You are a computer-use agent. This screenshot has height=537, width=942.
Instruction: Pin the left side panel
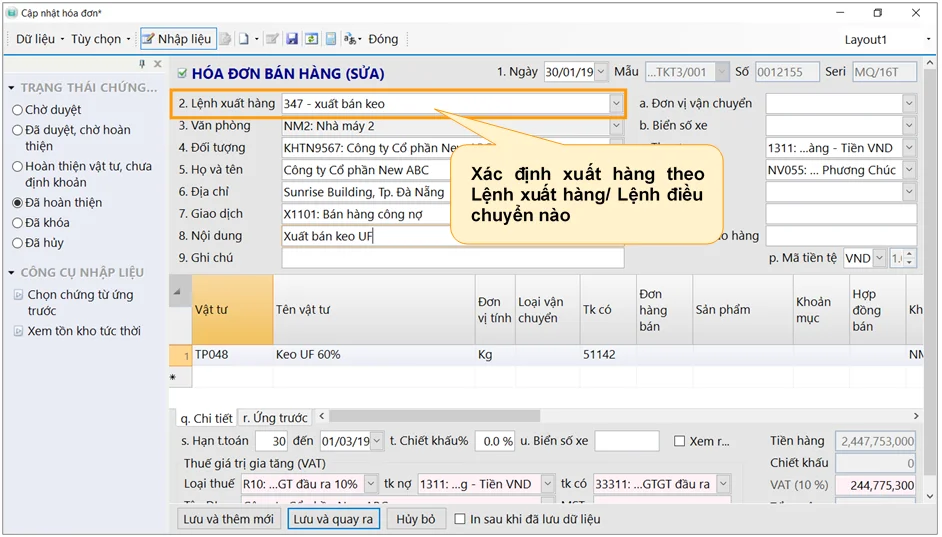(142, 64)
